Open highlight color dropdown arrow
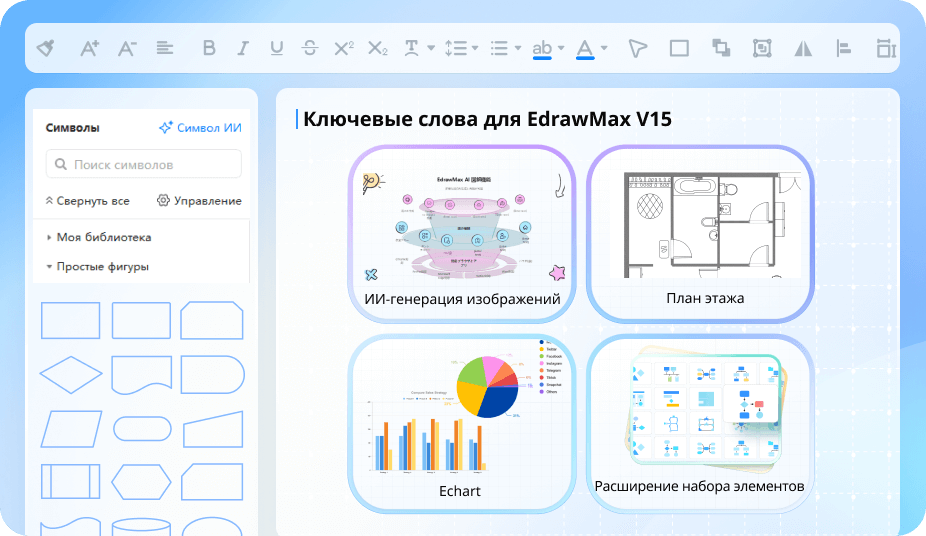 (x=561, y=48)
